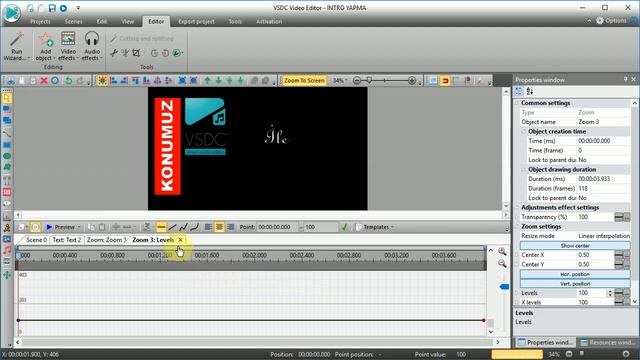The image size is (640, 360).
Task: Click the Point time input field
Action: tap(278, 227)
